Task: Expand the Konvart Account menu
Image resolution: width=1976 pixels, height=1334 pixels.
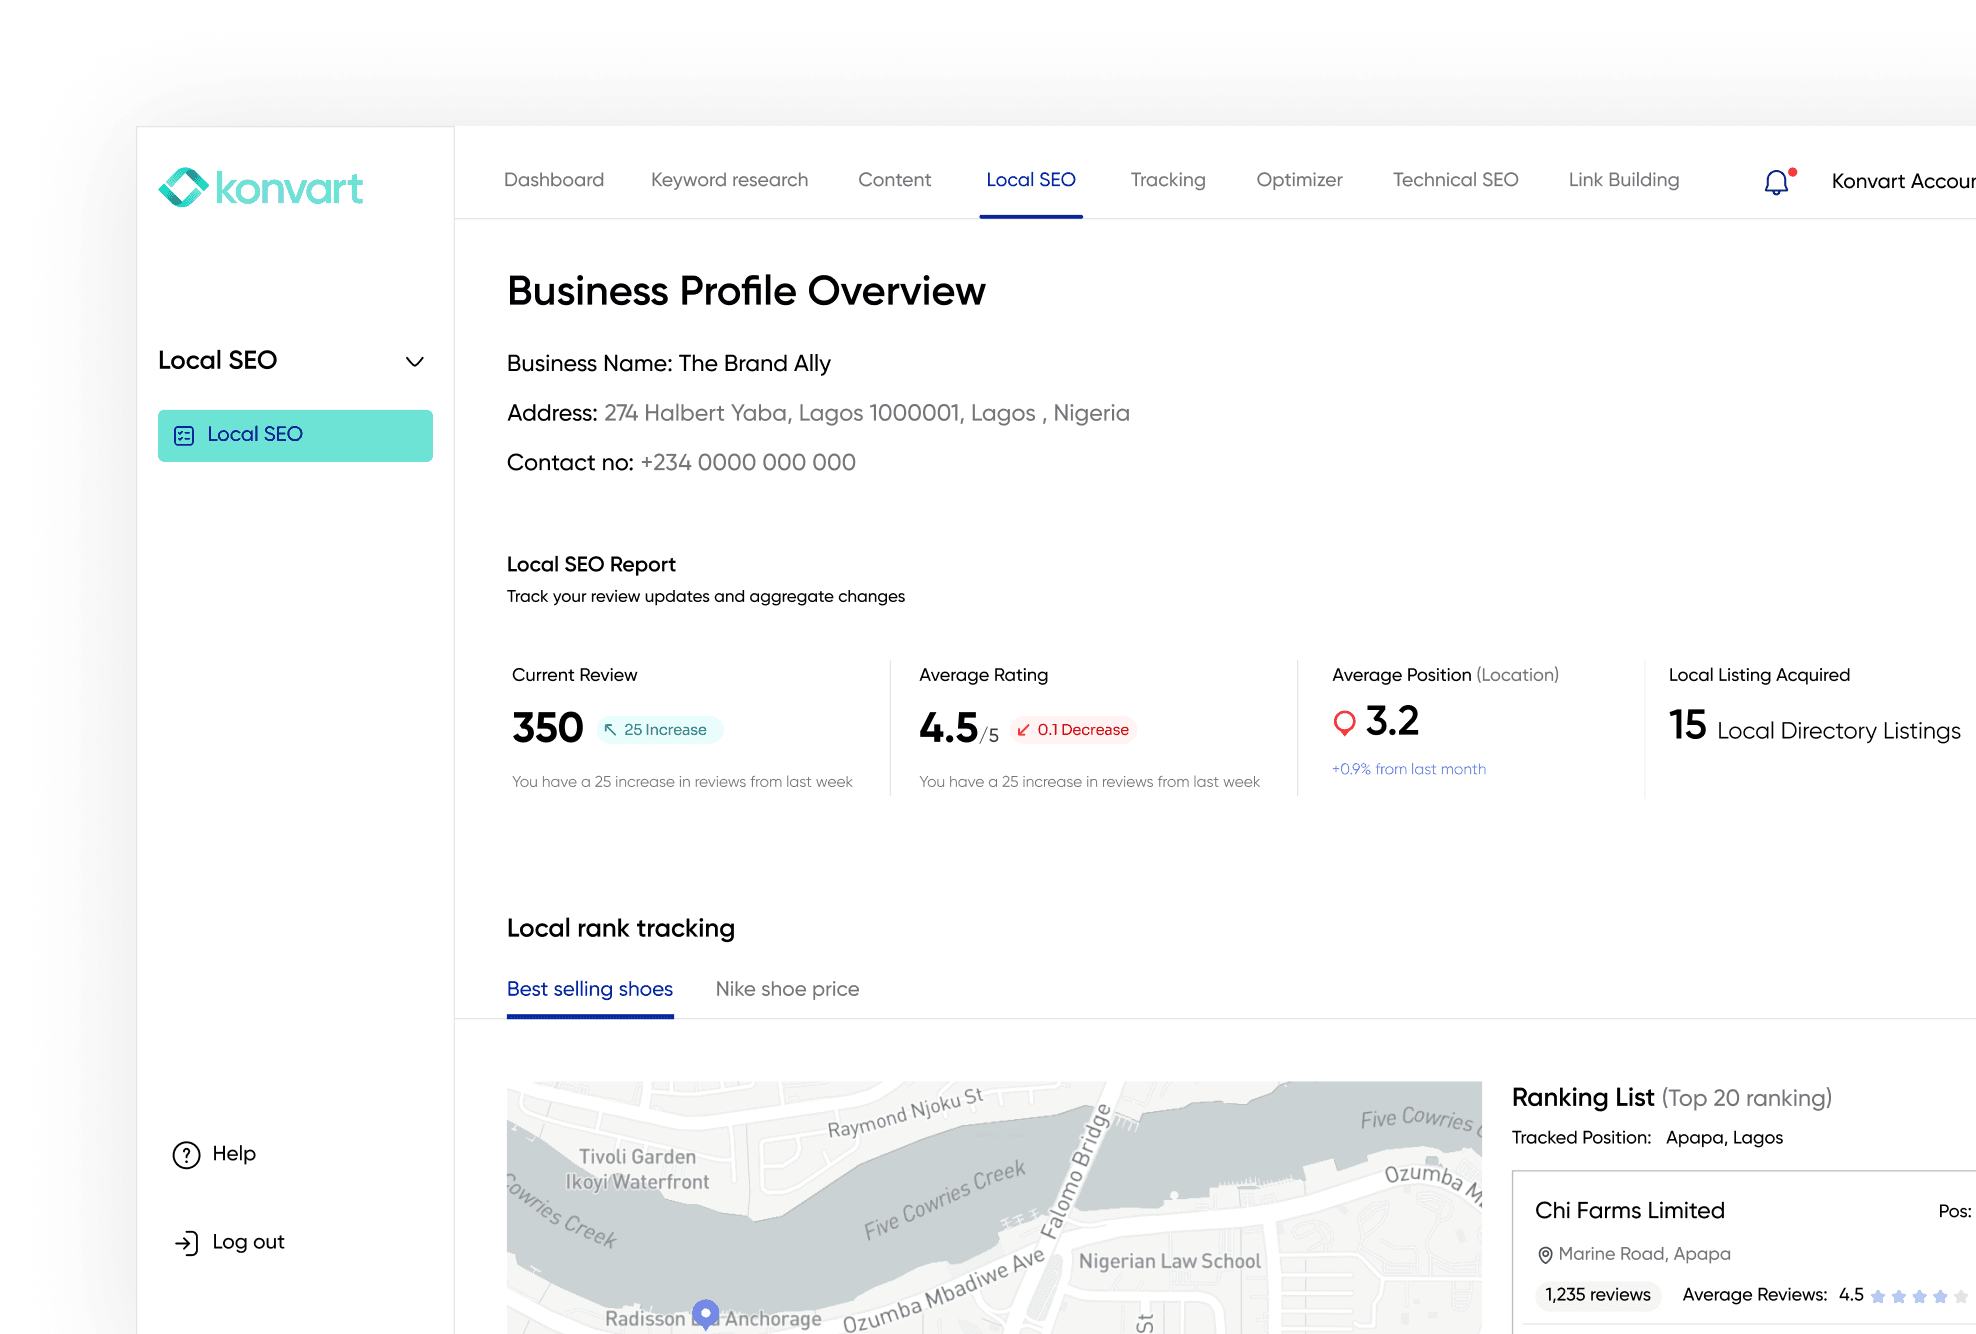Action: pos(1901,181)
